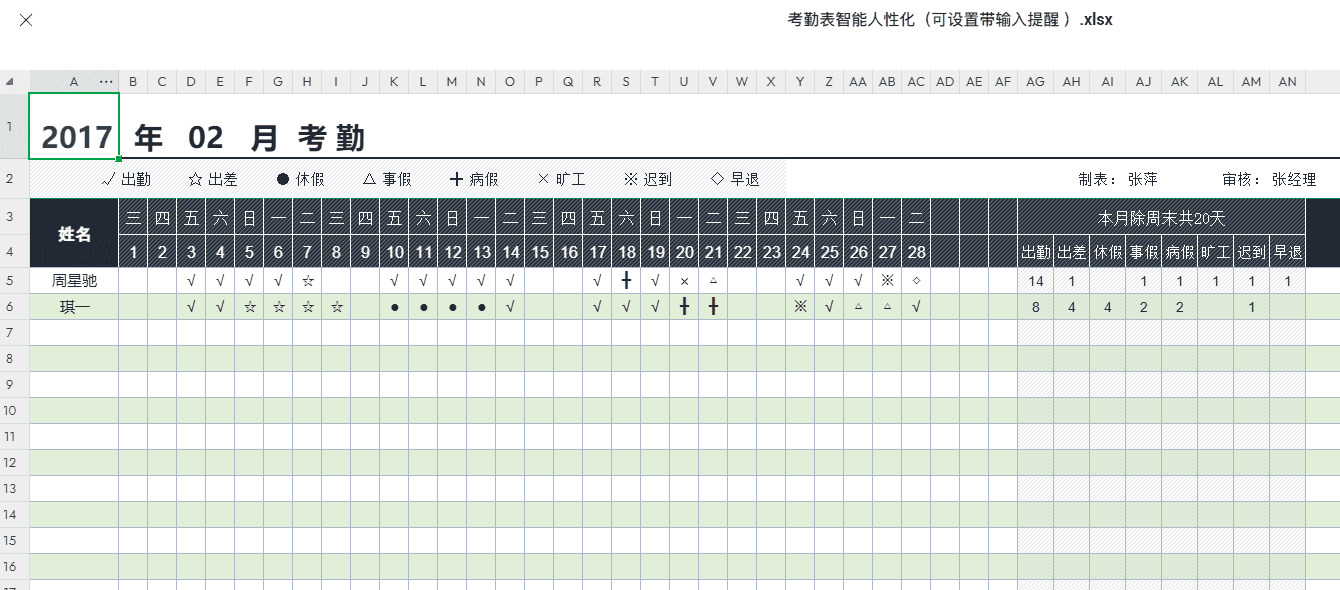Select column AC via its header letter
The height and width of the screenshot is (590, 1340).
916,82
